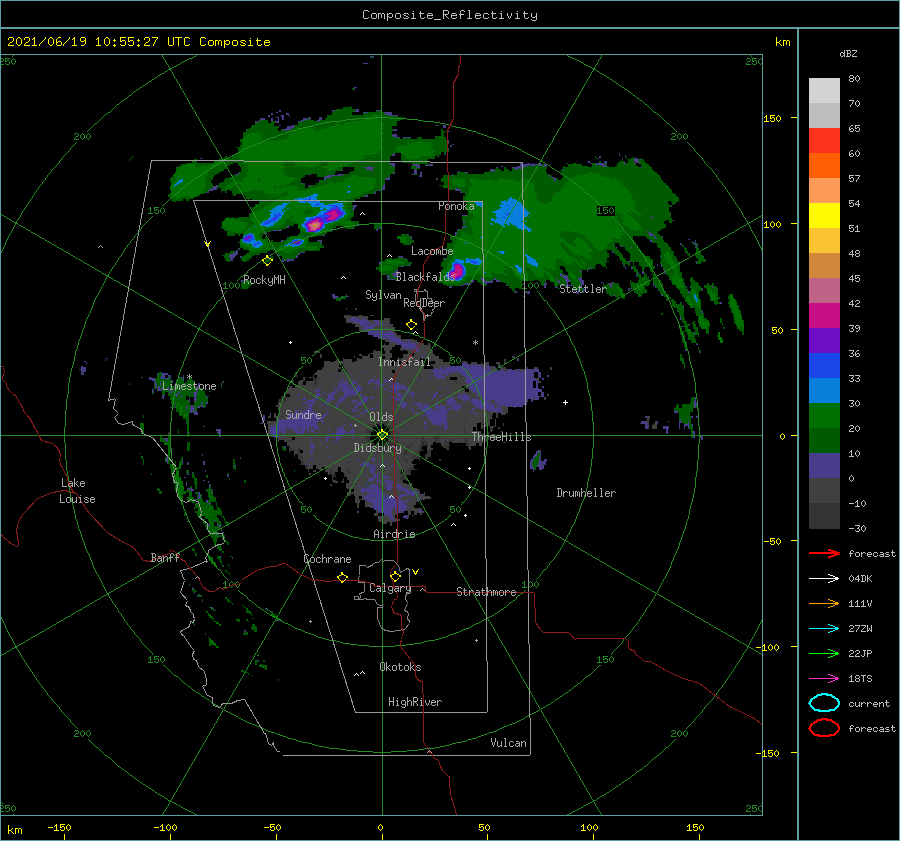The width and height of the screenshot is (900, 841).
Task: Click the Cochrane label
Action: 327,559
